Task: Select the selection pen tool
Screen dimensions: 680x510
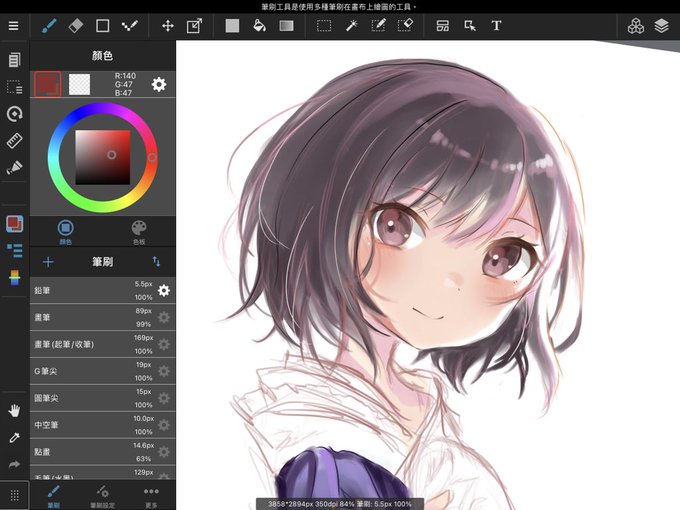Action: click(378, 26)
